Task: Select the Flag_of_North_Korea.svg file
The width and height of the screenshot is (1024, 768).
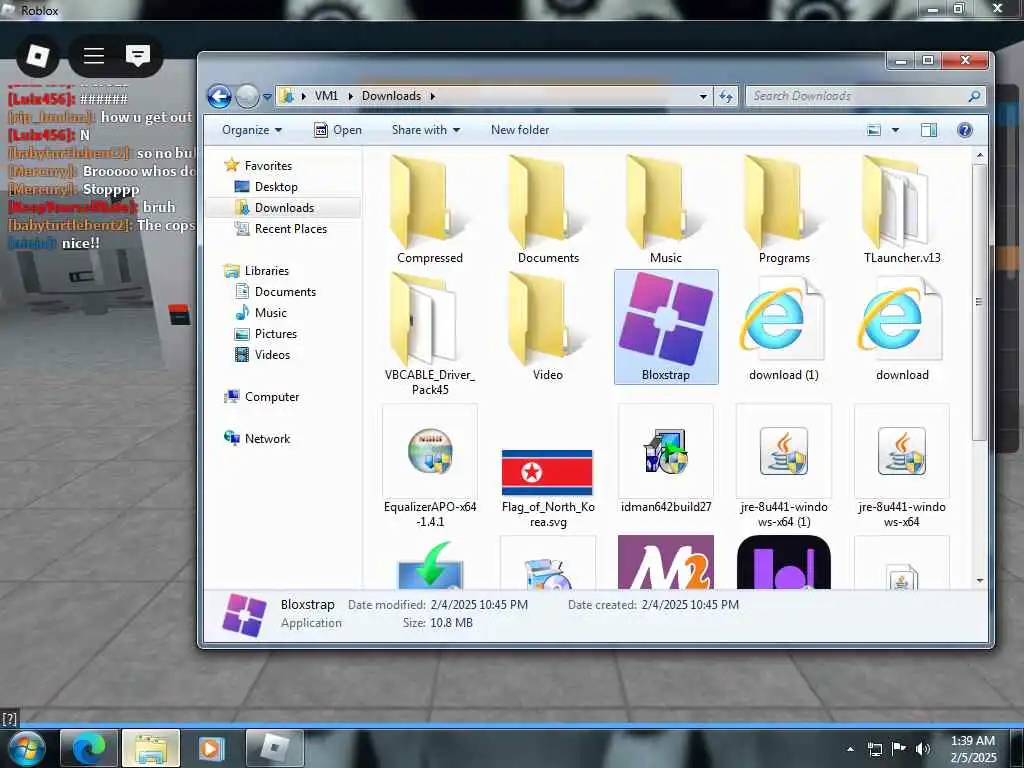Action: coord(548,487)
